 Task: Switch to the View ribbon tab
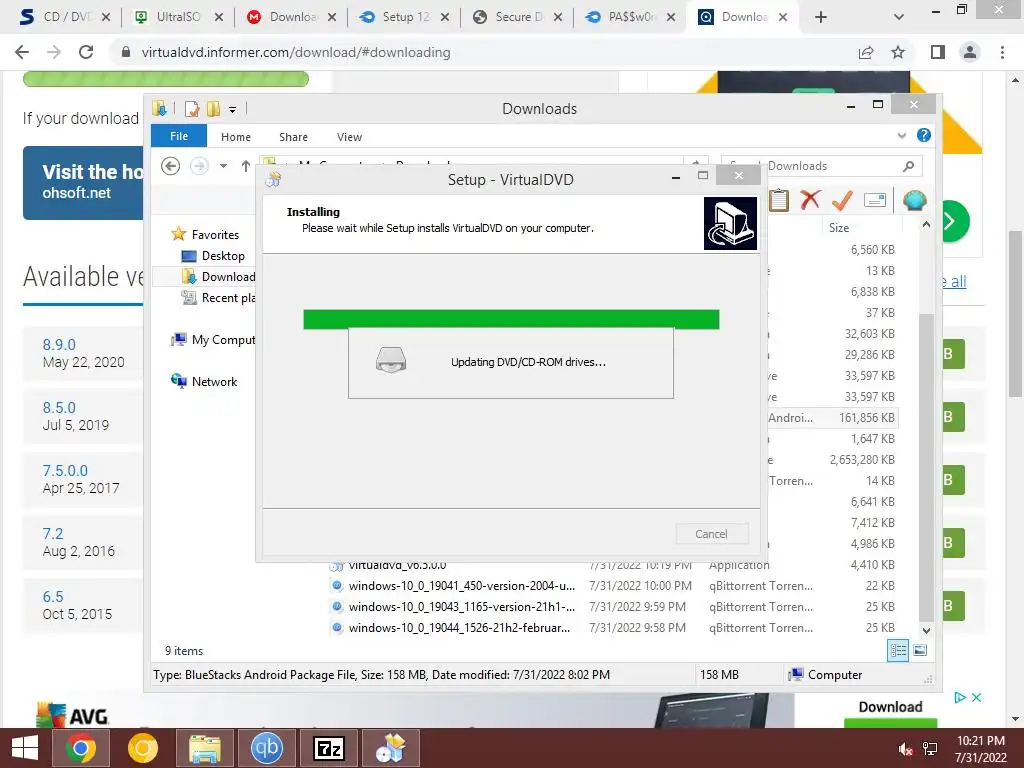pos(349,136)
